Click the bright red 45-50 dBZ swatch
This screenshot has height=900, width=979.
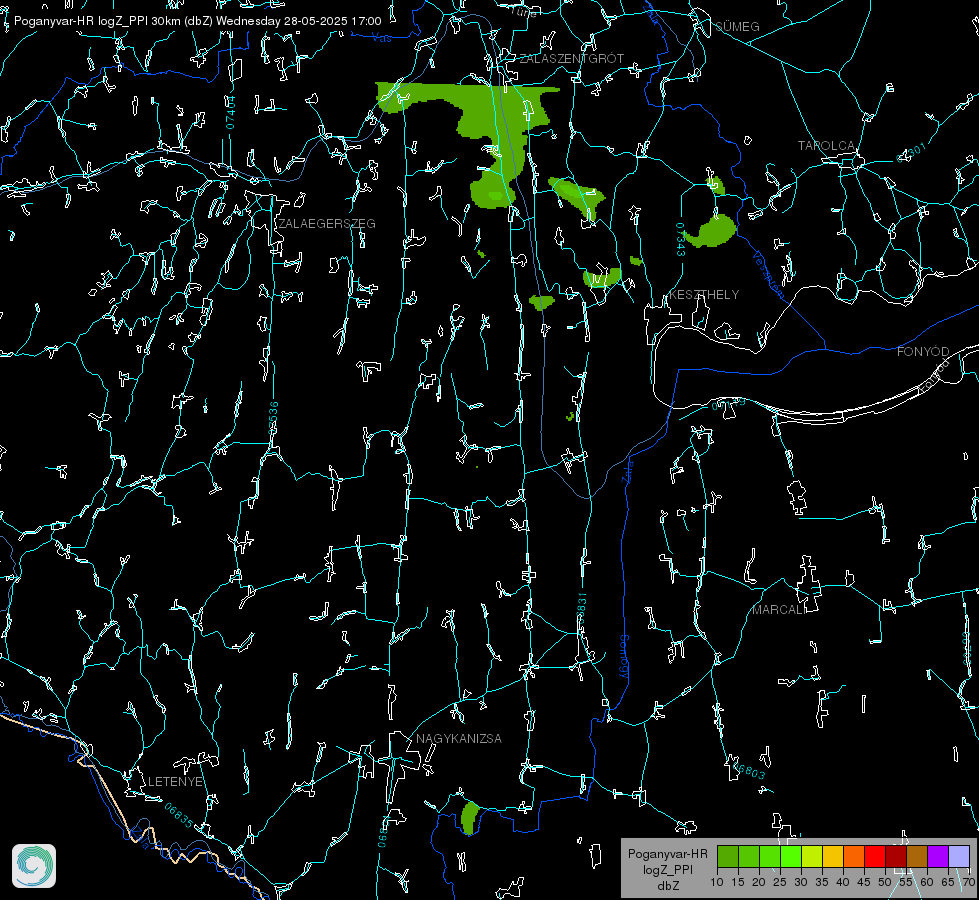pos(875,856)
